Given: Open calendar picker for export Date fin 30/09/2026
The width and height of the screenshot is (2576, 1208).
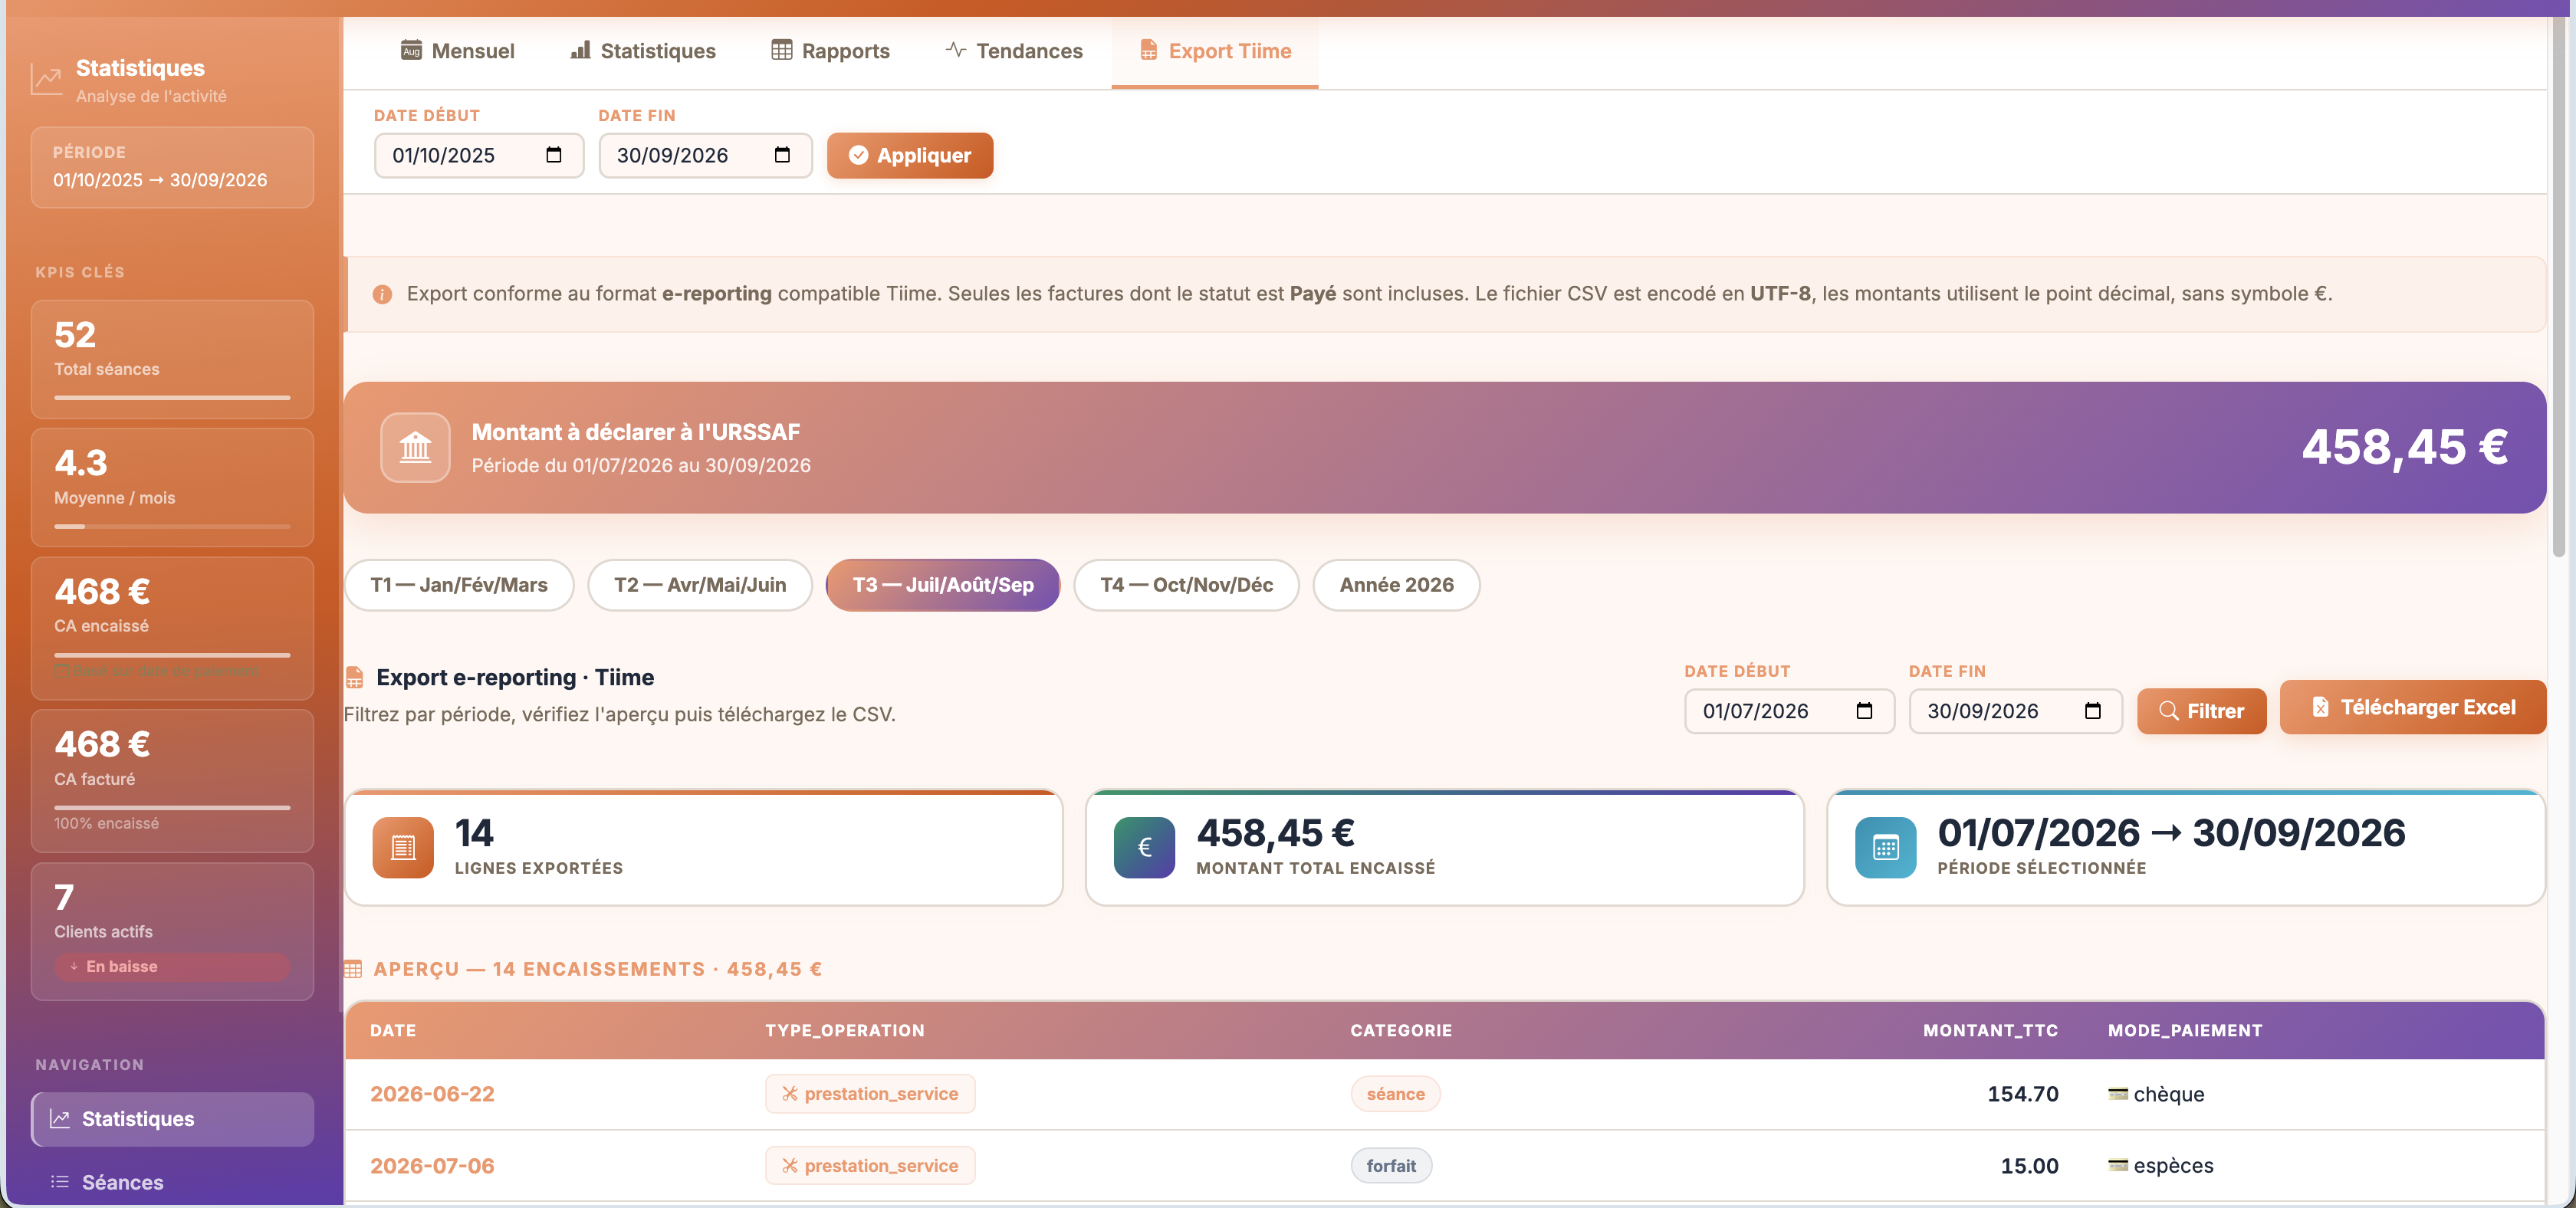Looking at the screenshot, I should tap(2092, 711).
